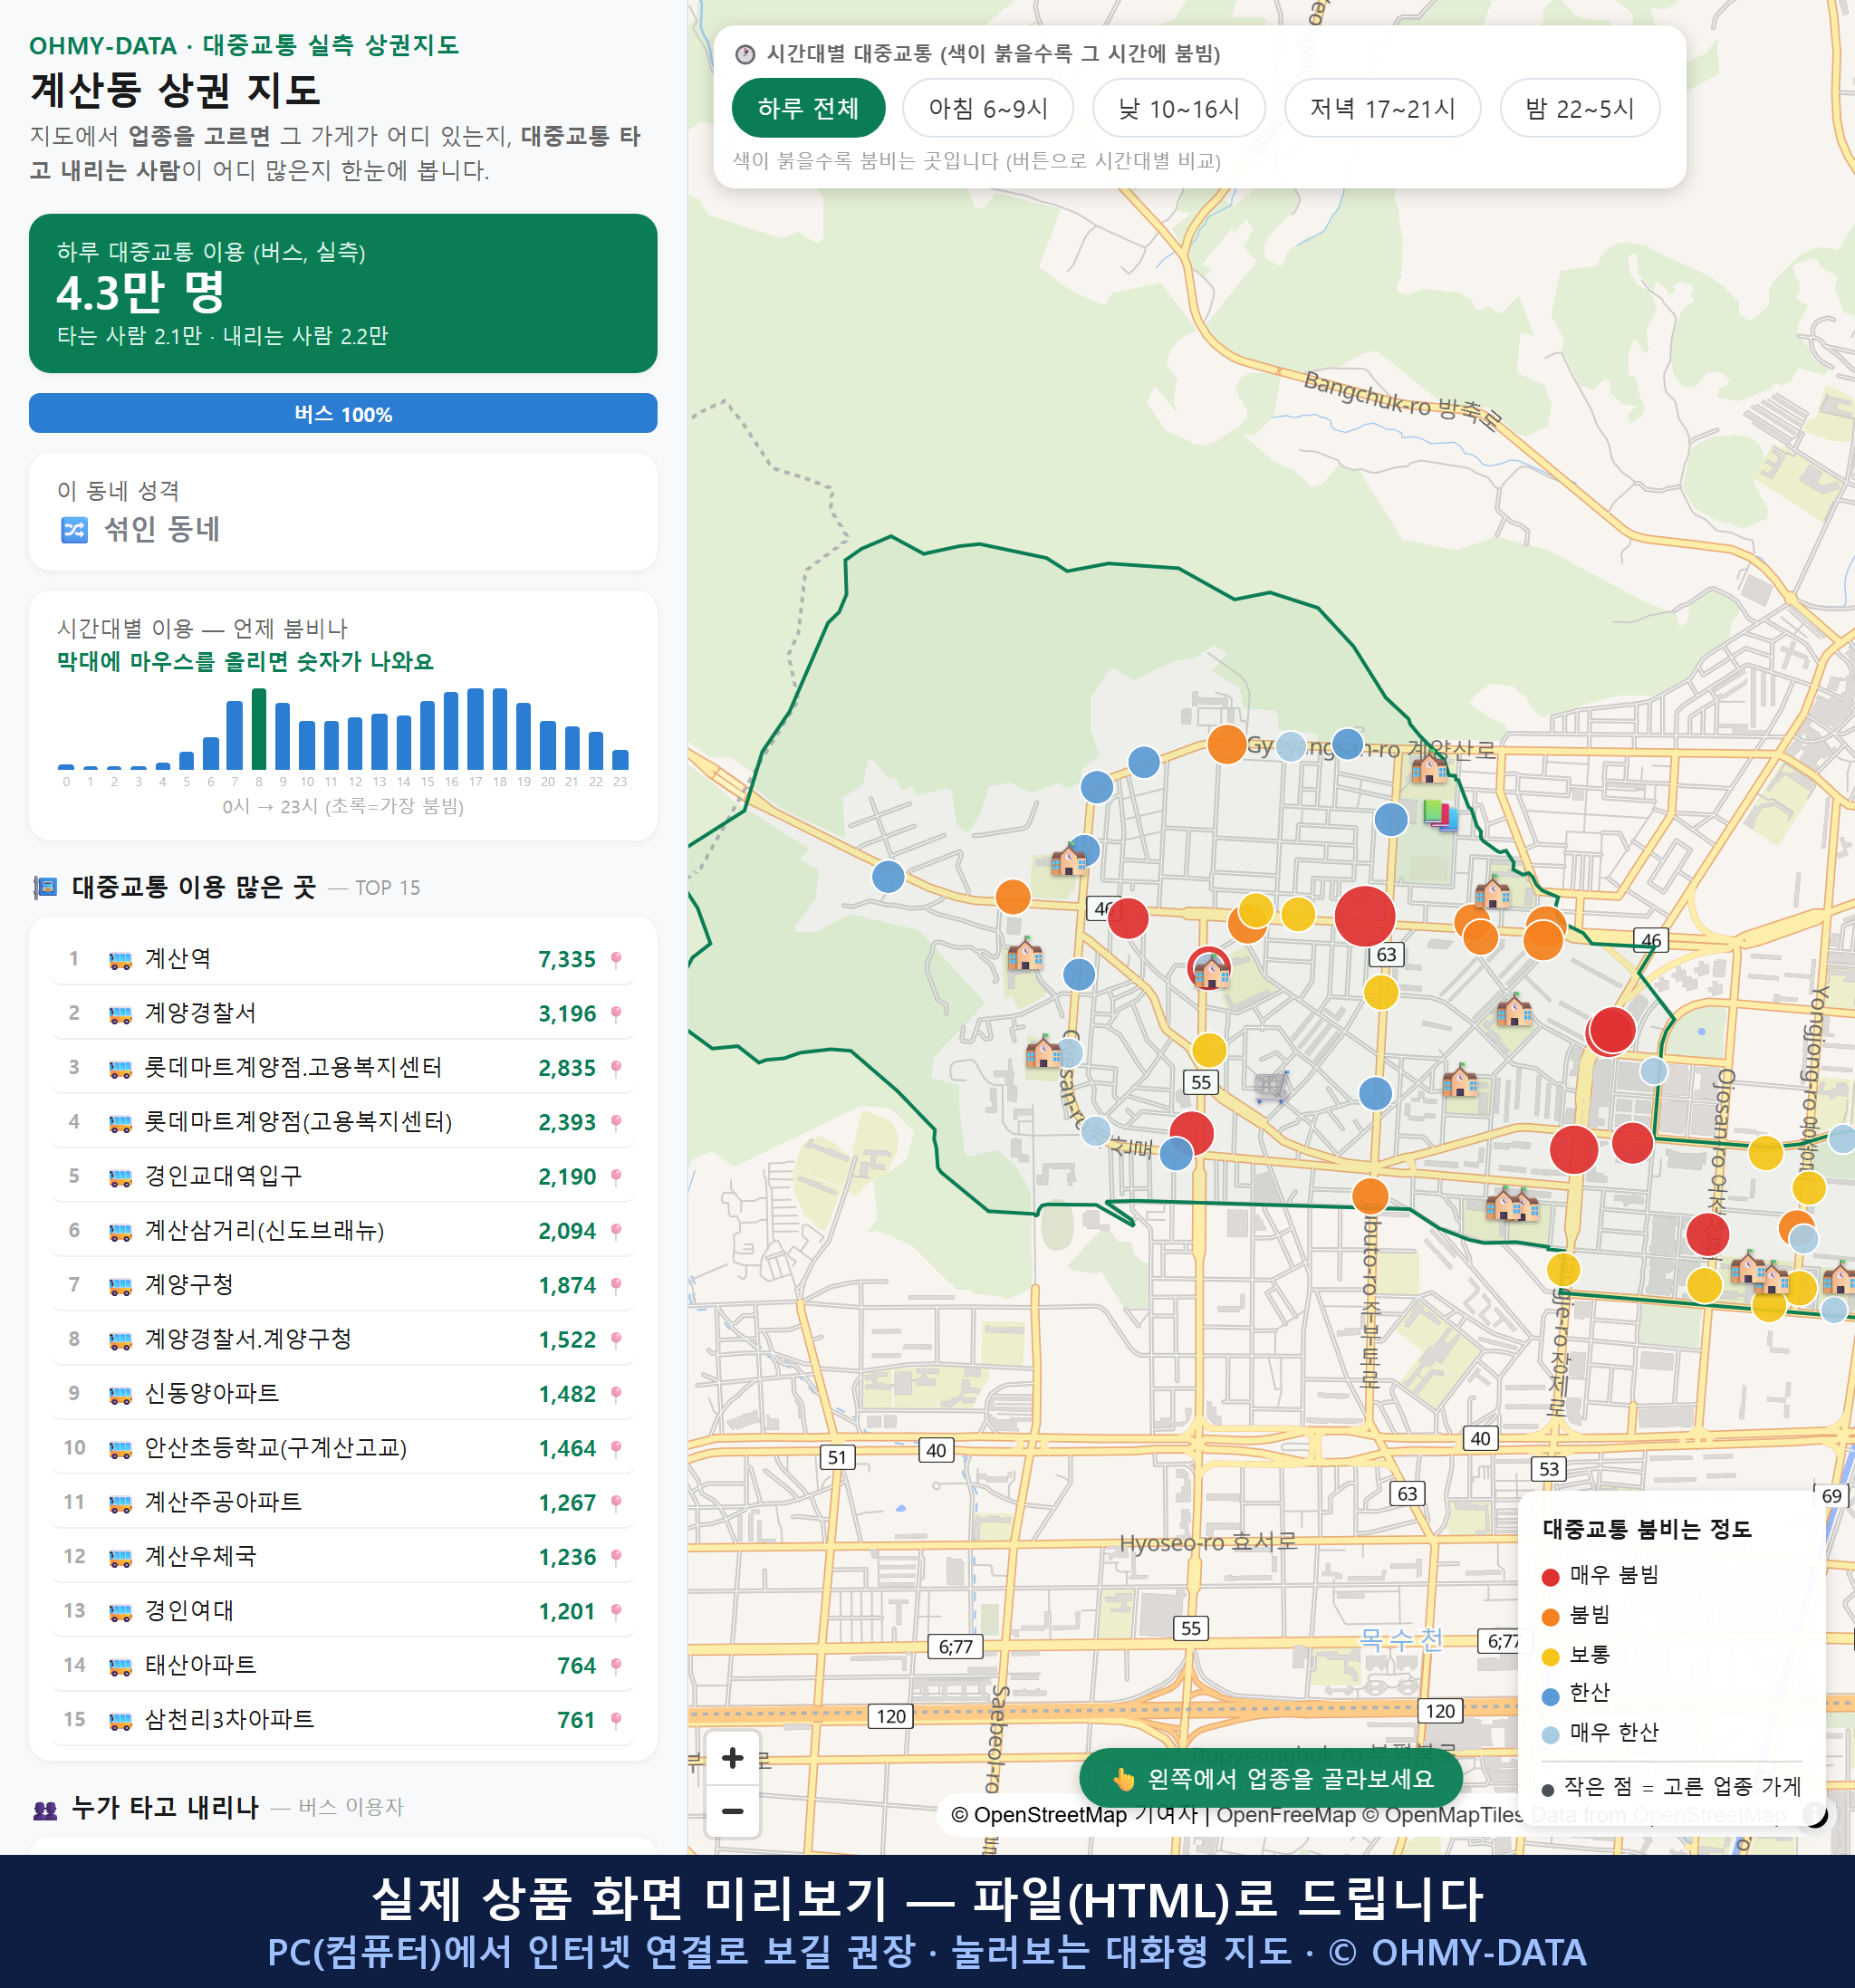Select the 하루 전체 time filter
The width and height of the screenshot is (1855, 1988).
coord(808,108)
